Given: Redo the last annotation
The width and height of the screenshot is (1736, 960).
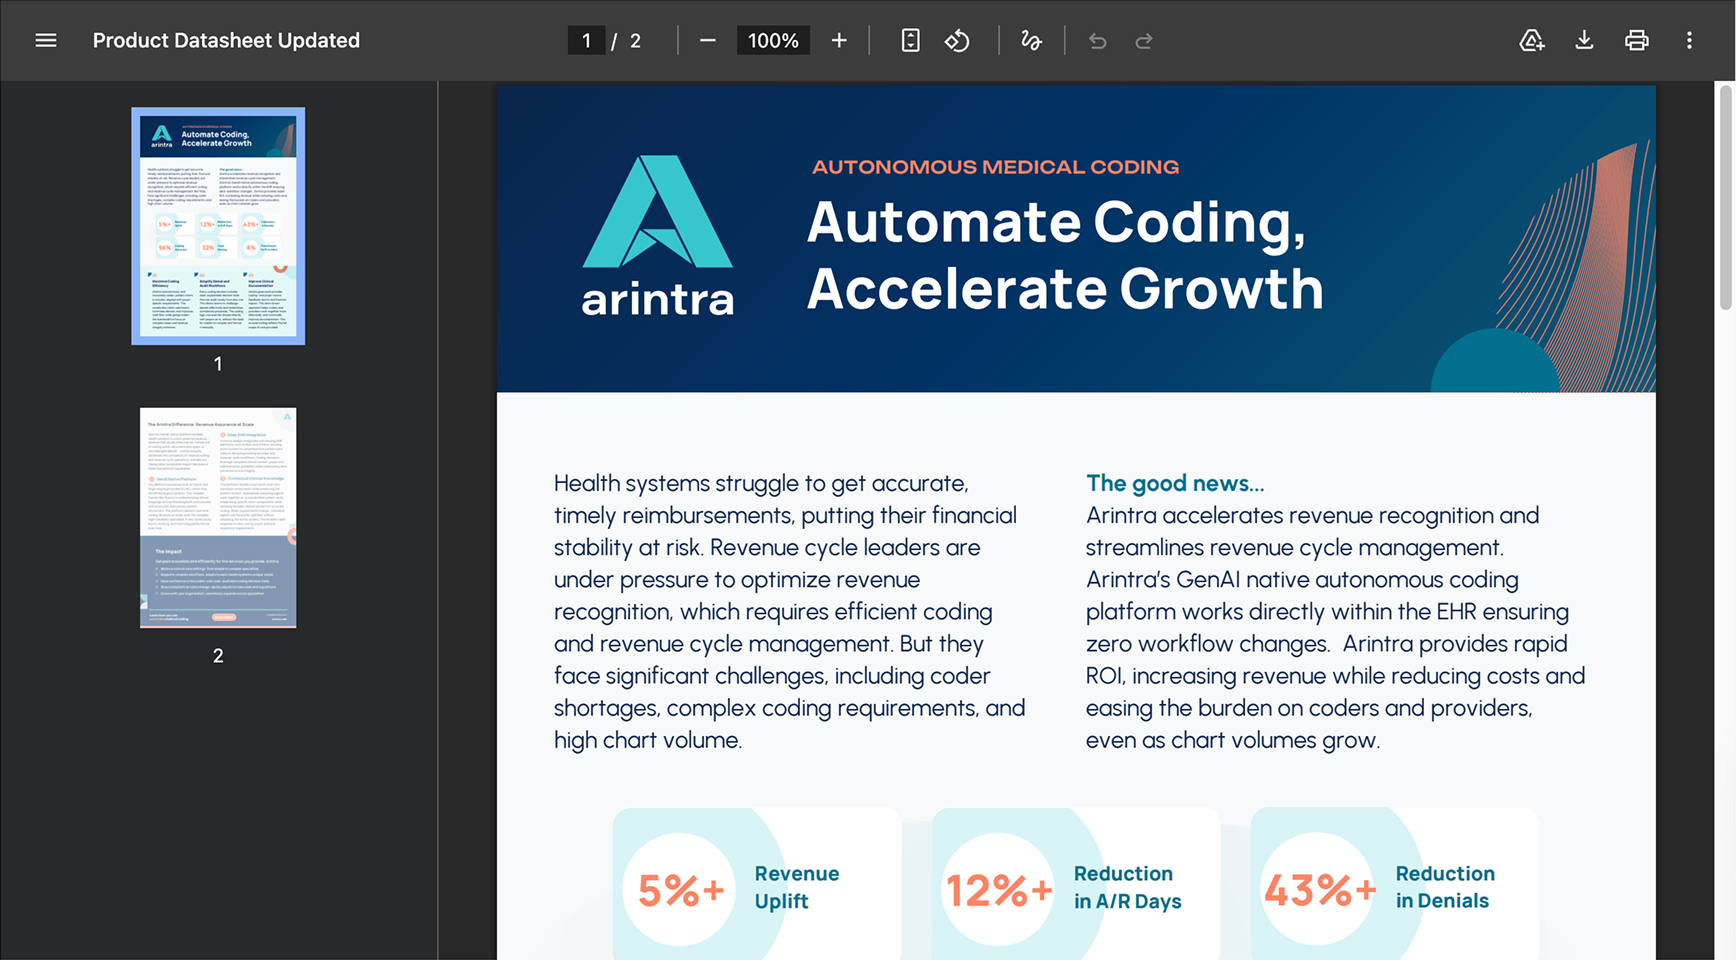Looking at the screenshot, I should [1144, 41].
